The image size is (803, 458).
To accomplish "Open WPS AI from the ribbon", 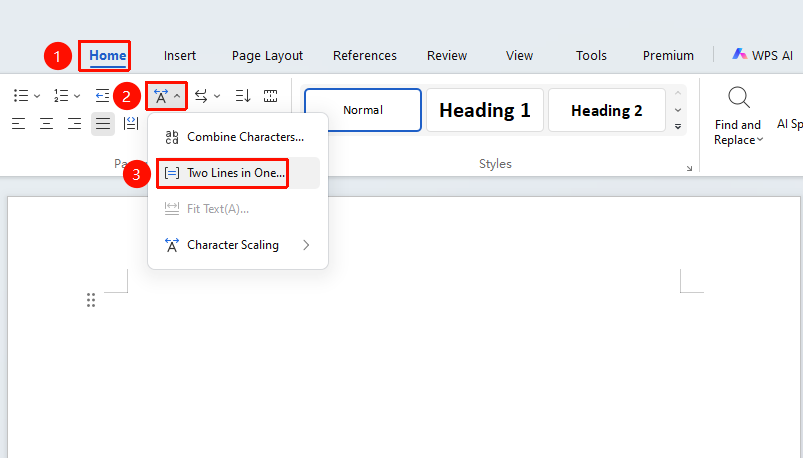I will click(x=762, y=55).
